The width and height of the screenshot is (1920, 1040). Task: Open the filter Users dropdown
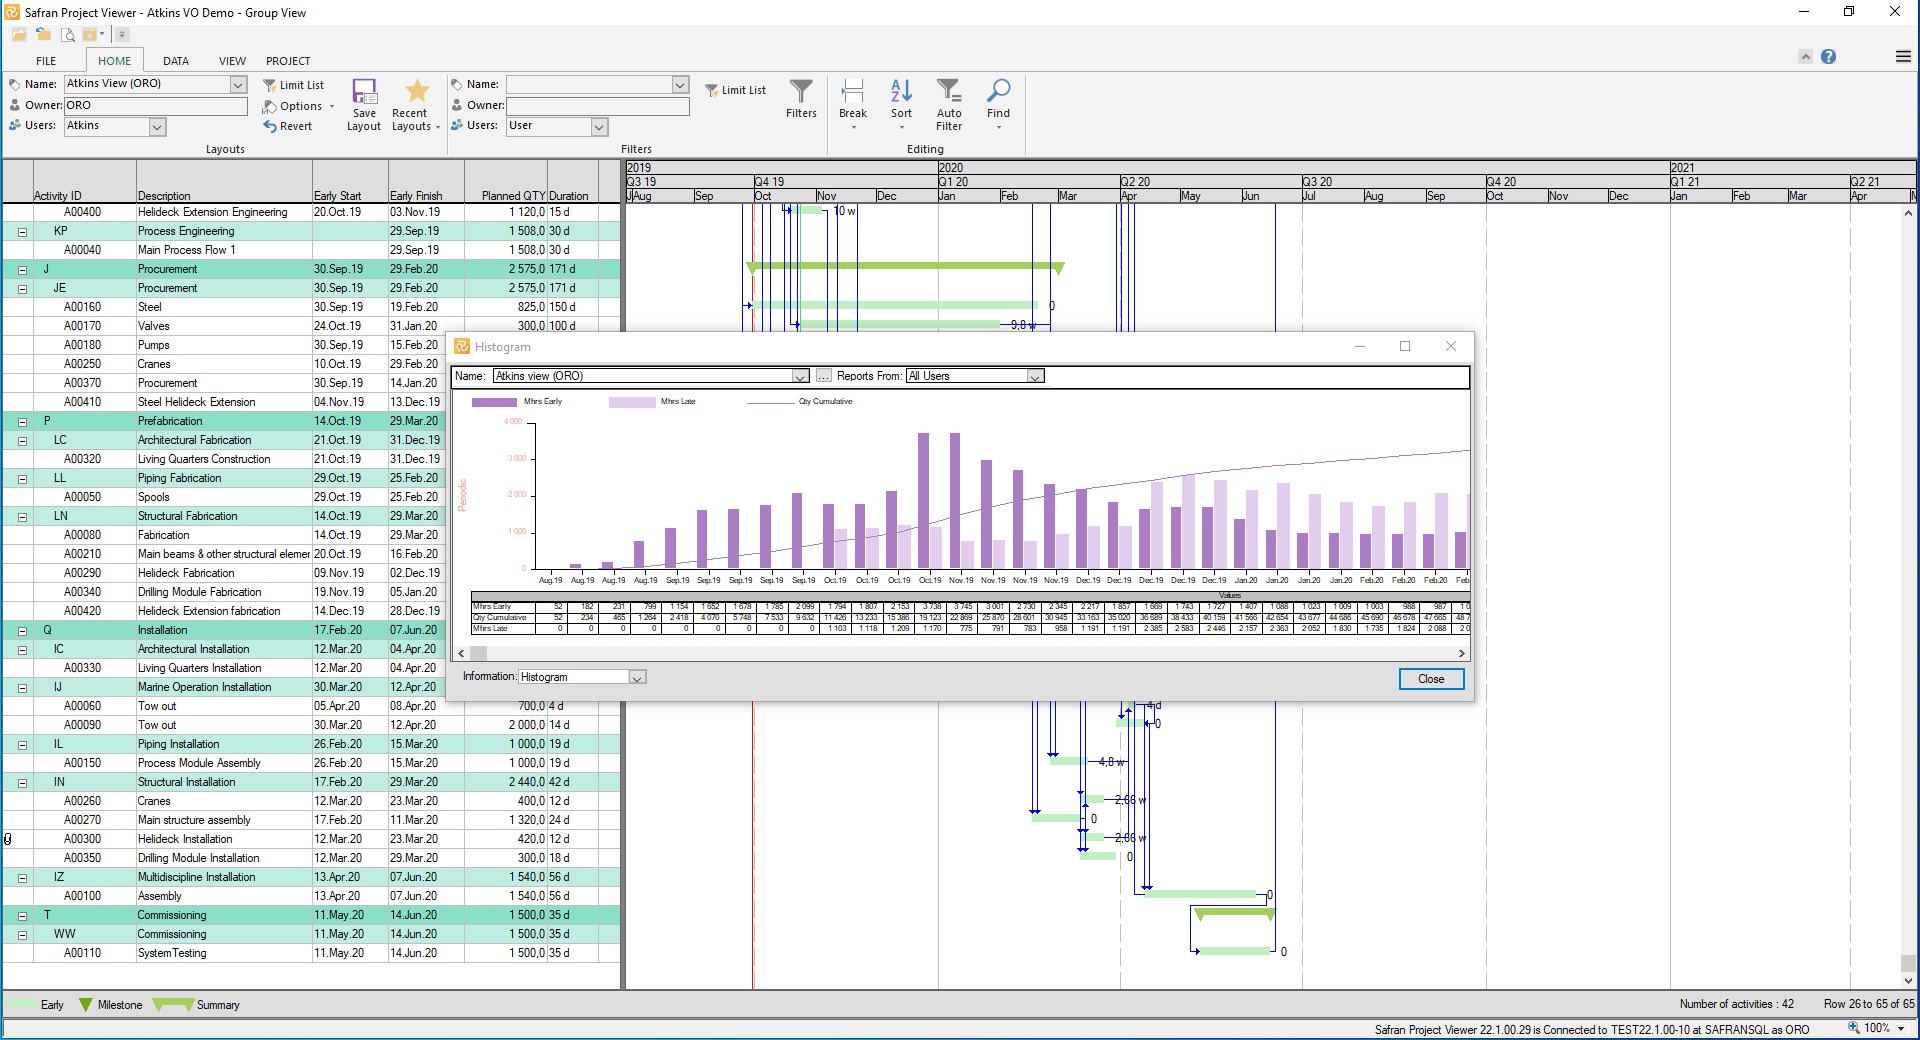click(x=599, y=127)
